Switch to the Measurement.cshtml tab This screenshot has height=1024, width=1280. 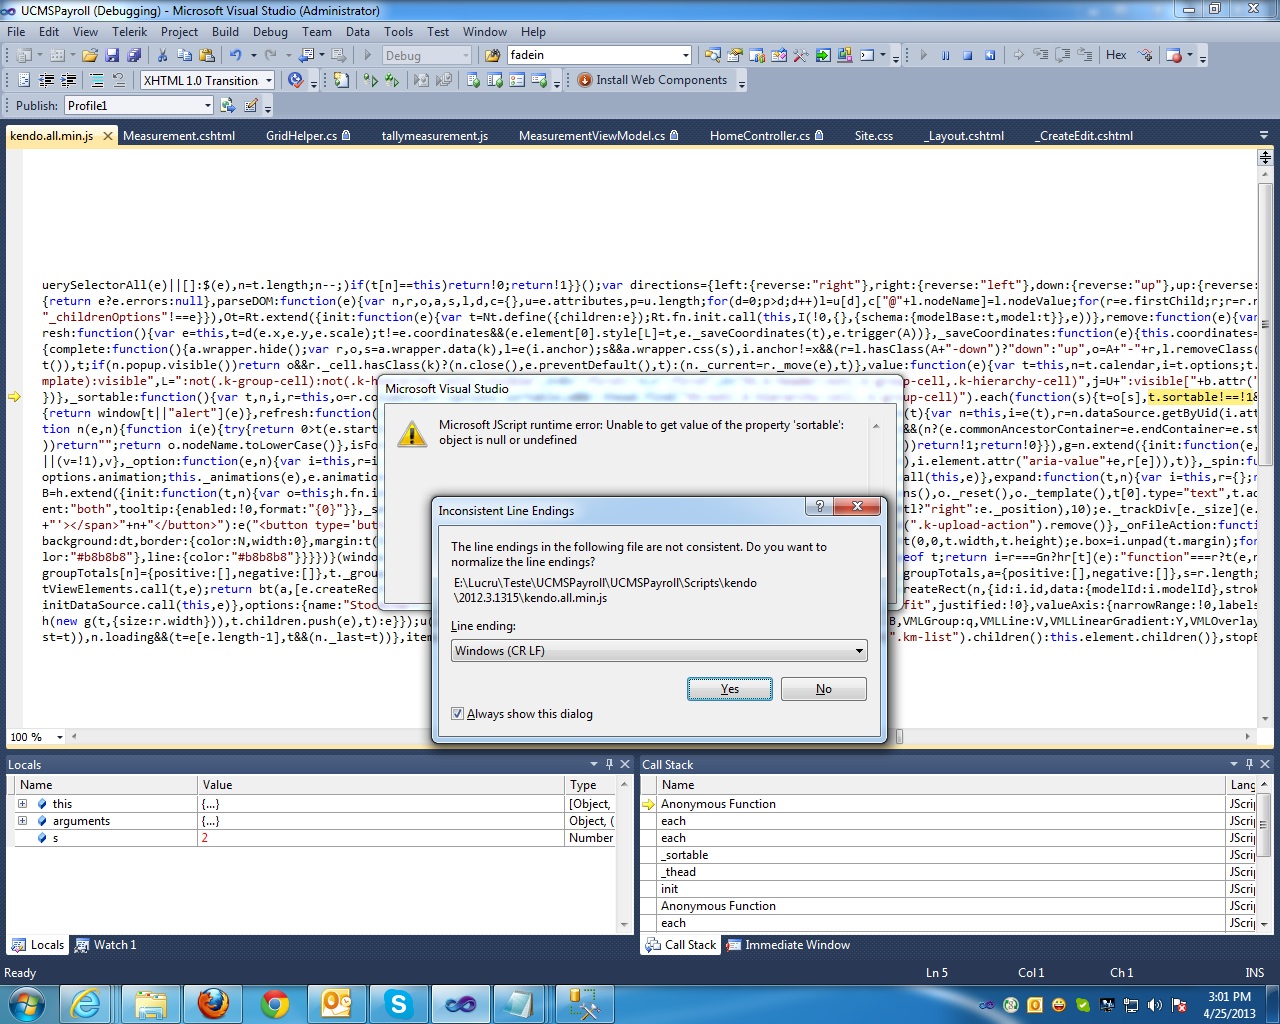[x=179, y=136]
